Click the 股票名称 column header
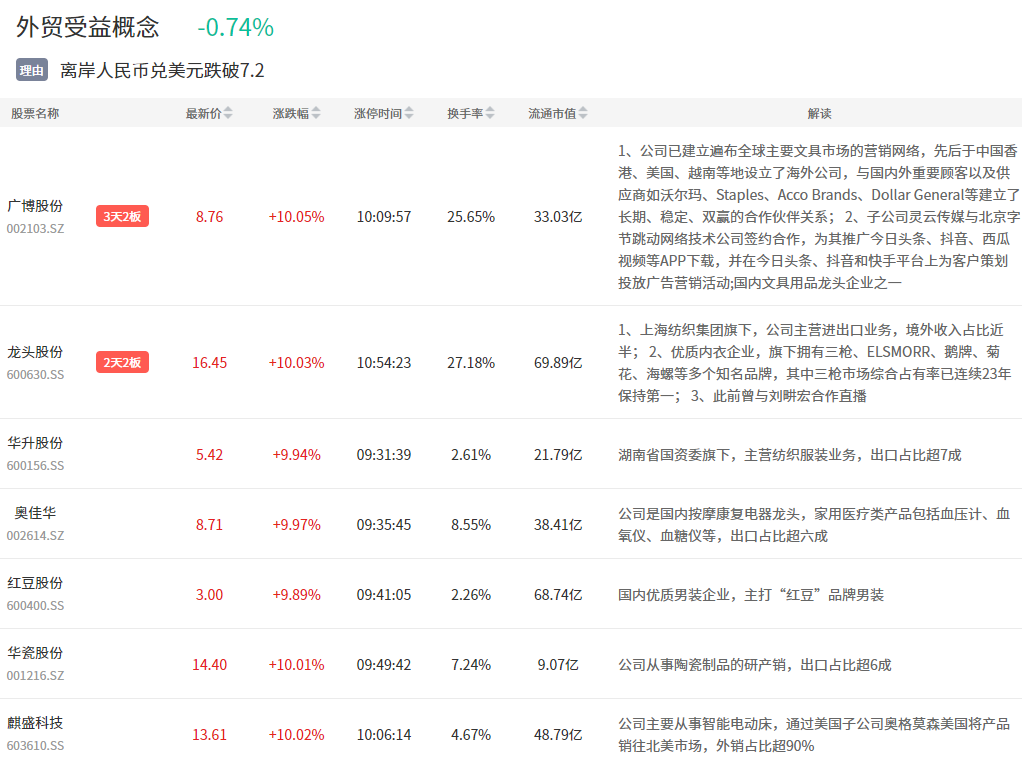Image resolution: width=1022 pixels, height=763 pixels. click(x=35, y=113)
